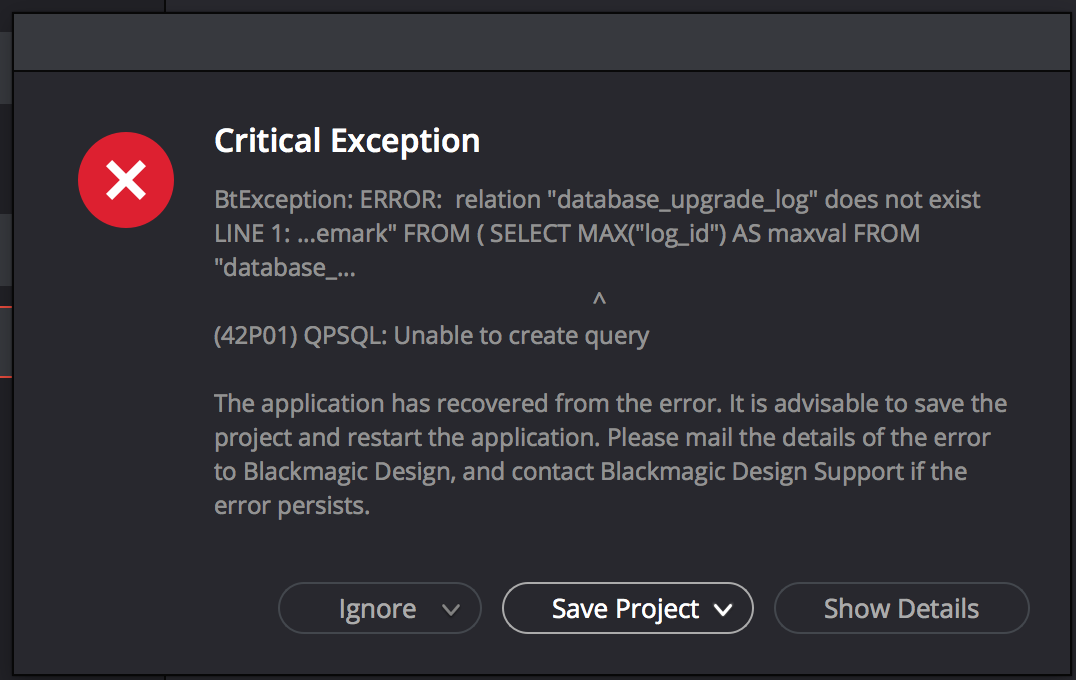Click the Critical Exception heading

[347, 141]
